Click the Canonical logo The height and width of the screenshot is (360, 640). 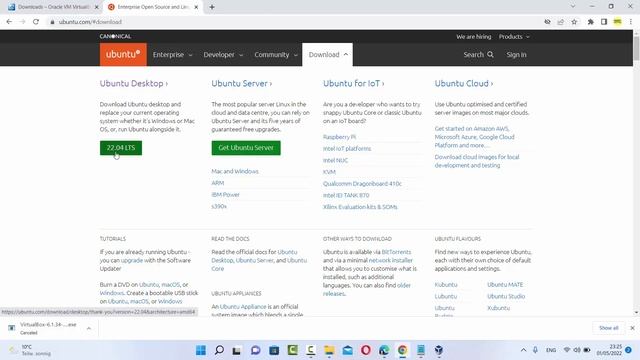115,36
